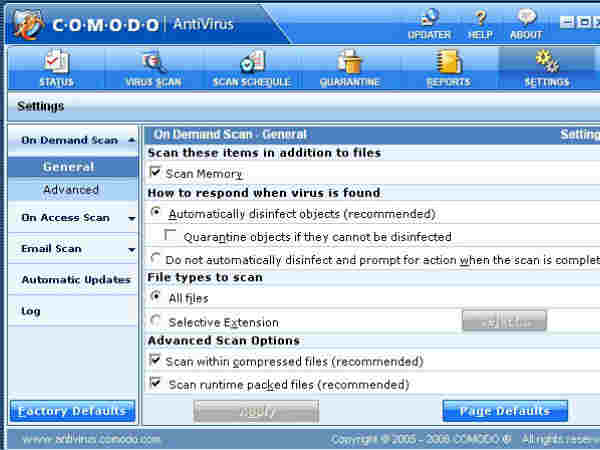Toggle Scan within compressed files checkbox

coord(155,360)
